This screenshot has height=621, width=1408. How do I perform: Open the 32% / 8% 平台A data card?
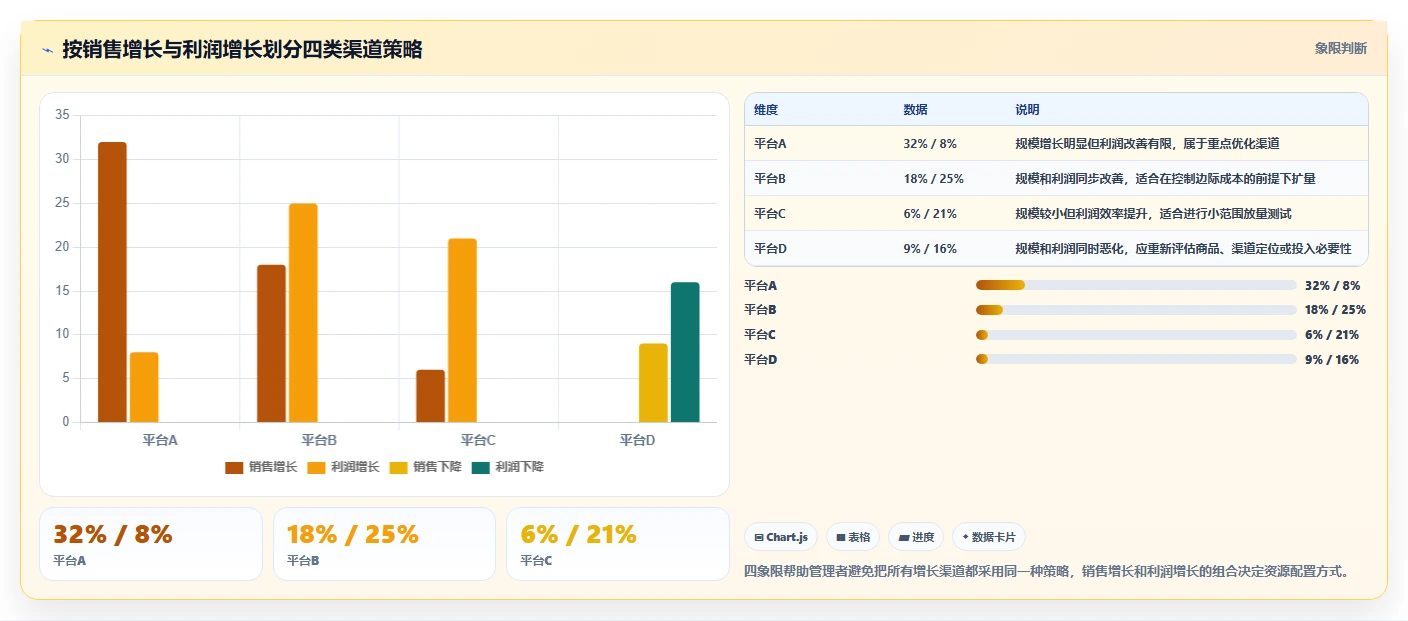151,544
